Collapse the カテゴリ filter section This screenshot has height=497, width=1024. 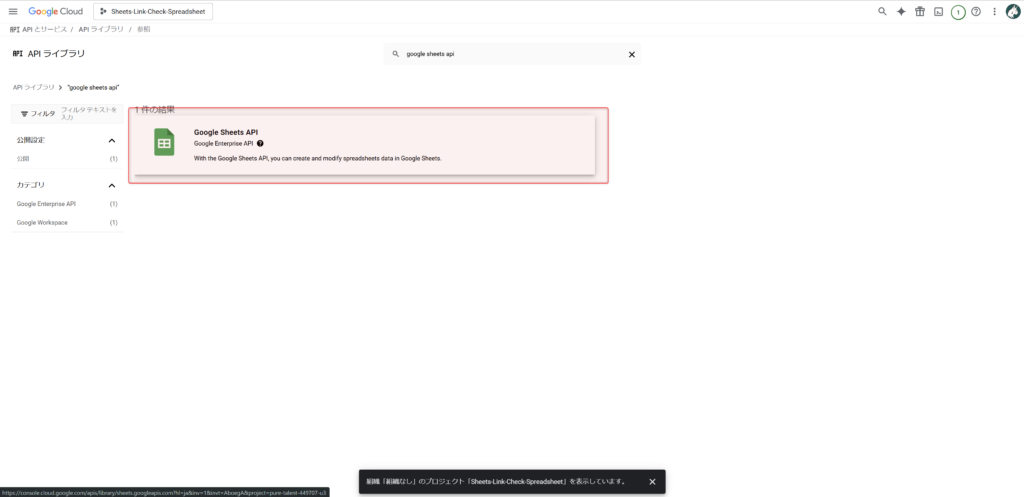click(x=111, y=185)
